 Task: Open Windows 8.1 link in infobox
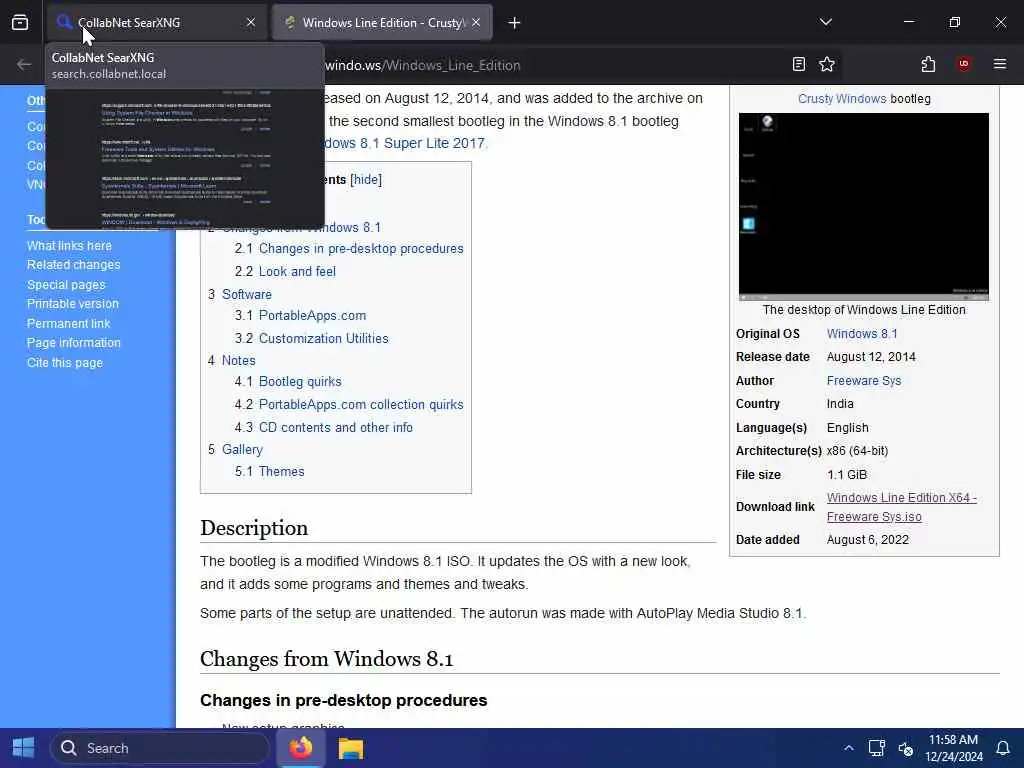pyautogui.click(x=862, y=334)
